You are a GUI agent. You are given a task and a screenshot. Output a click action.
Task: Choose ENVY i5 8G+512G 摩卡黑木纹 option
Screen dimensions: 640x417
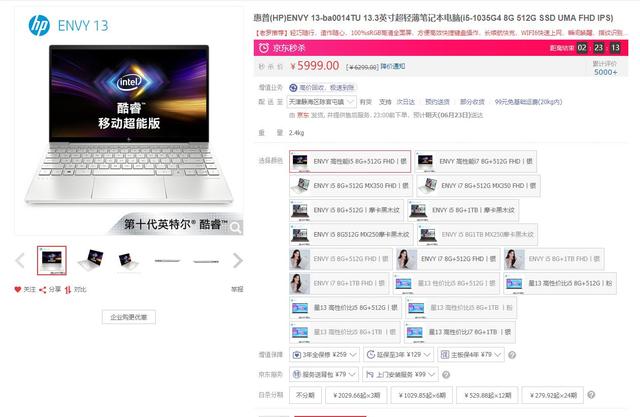[346, 210]
